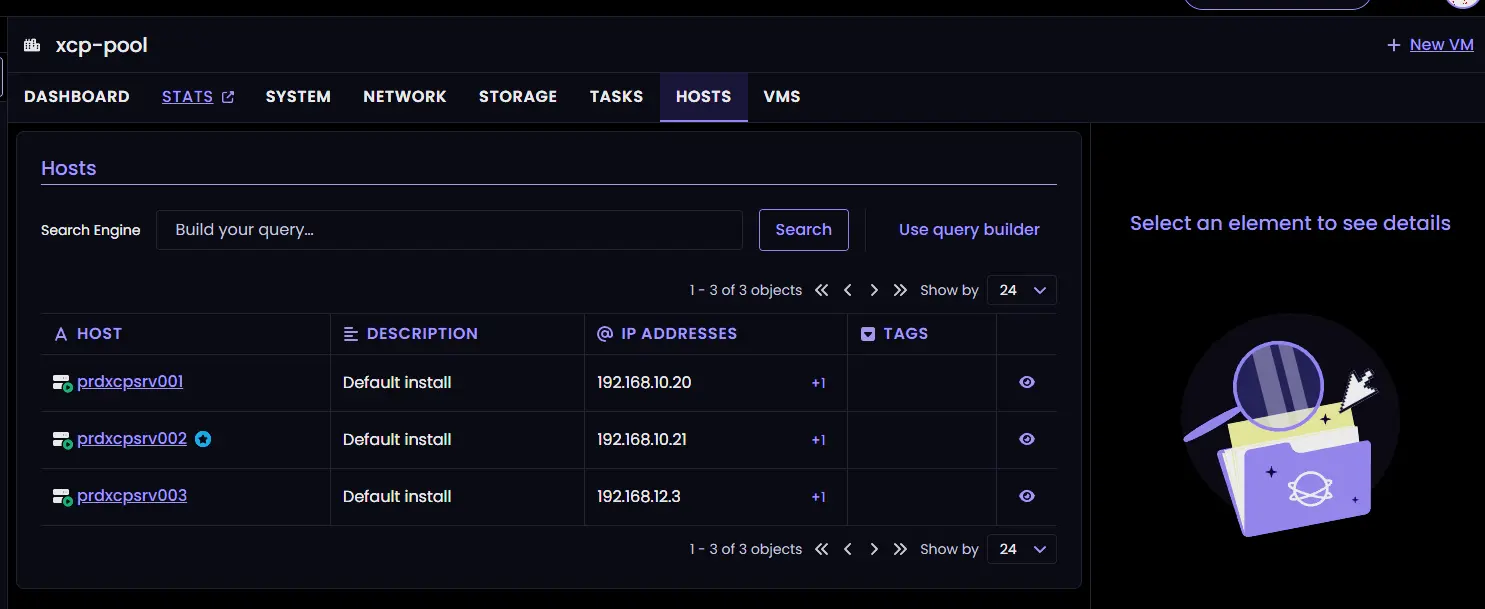Viewport: 1485px width, 609px height.
Task: Click the pool icon beside xcp-pool
Action: point(32,46)
